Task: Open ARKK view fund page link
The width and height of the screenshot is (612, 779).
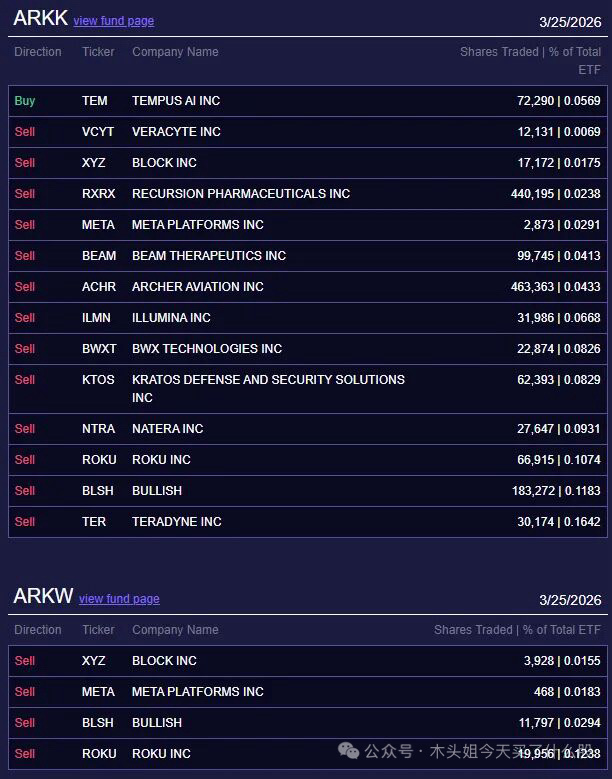Action: pyautogui.click(x=113, y=21)
